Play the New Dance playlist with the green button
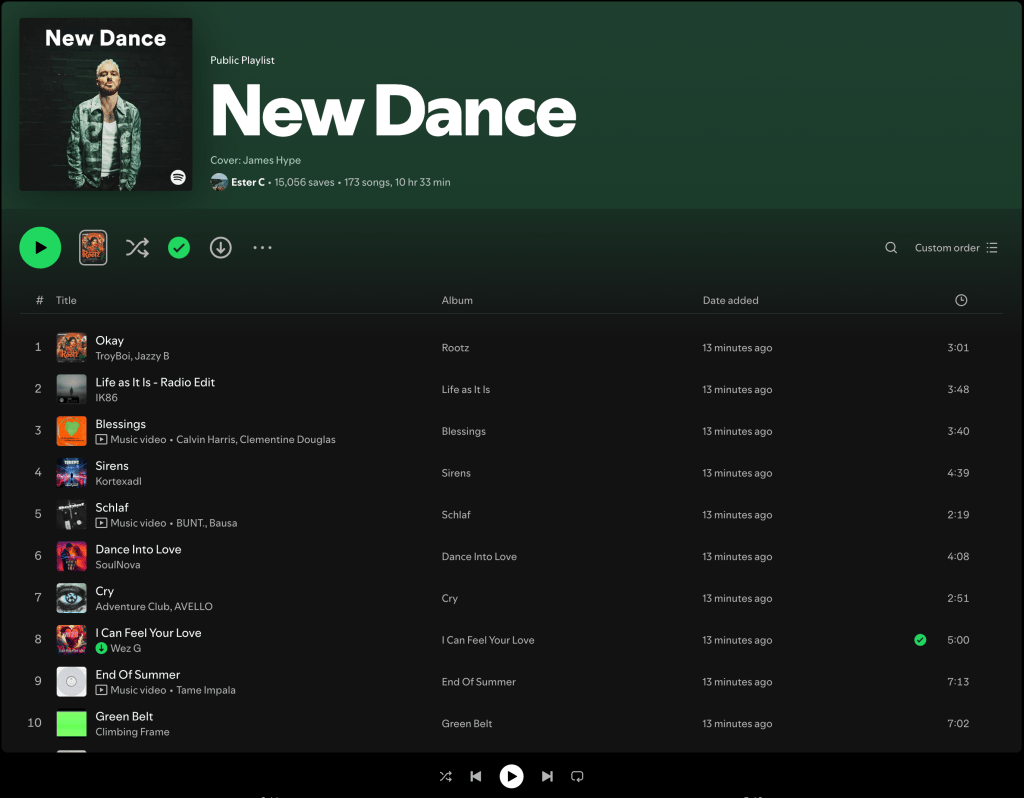This screenshot has height=798, width=1024. [40, 247]
